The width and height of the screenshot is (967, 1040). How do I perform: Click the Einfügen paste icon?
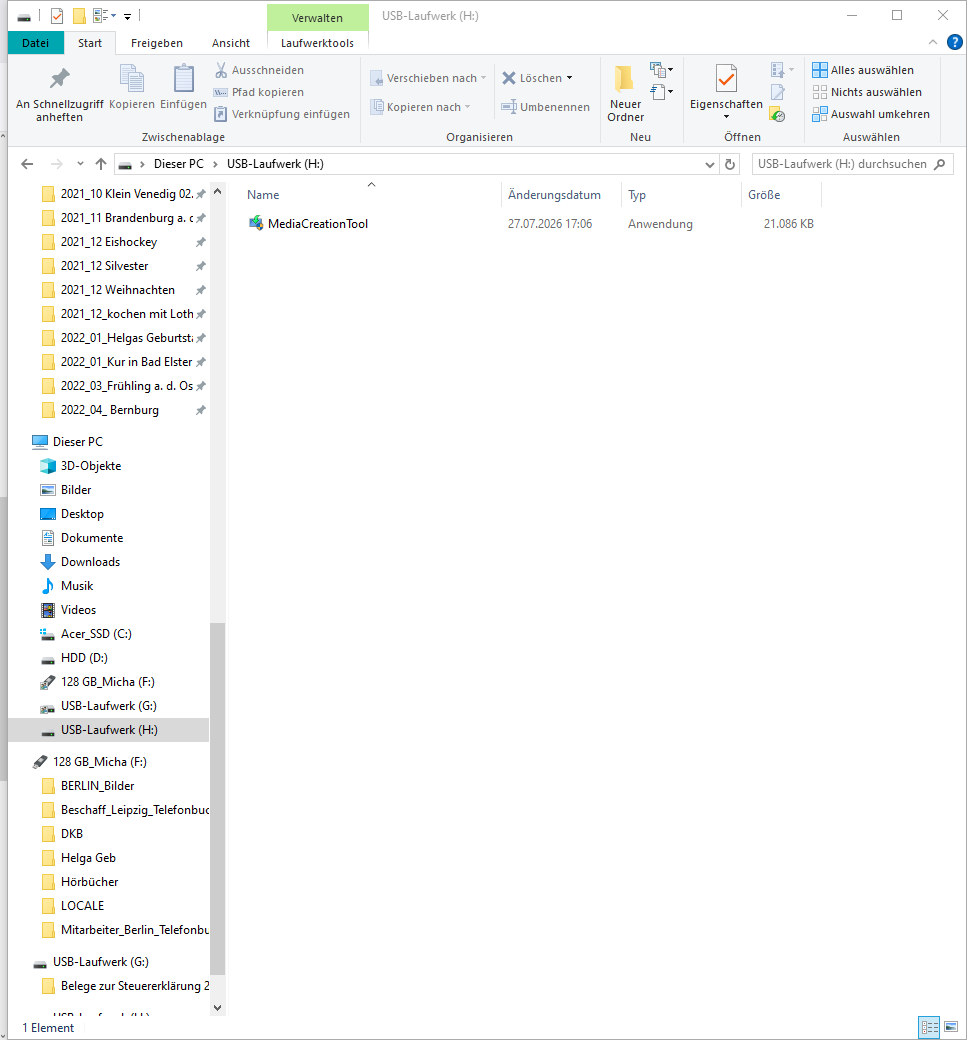point(184,79)
